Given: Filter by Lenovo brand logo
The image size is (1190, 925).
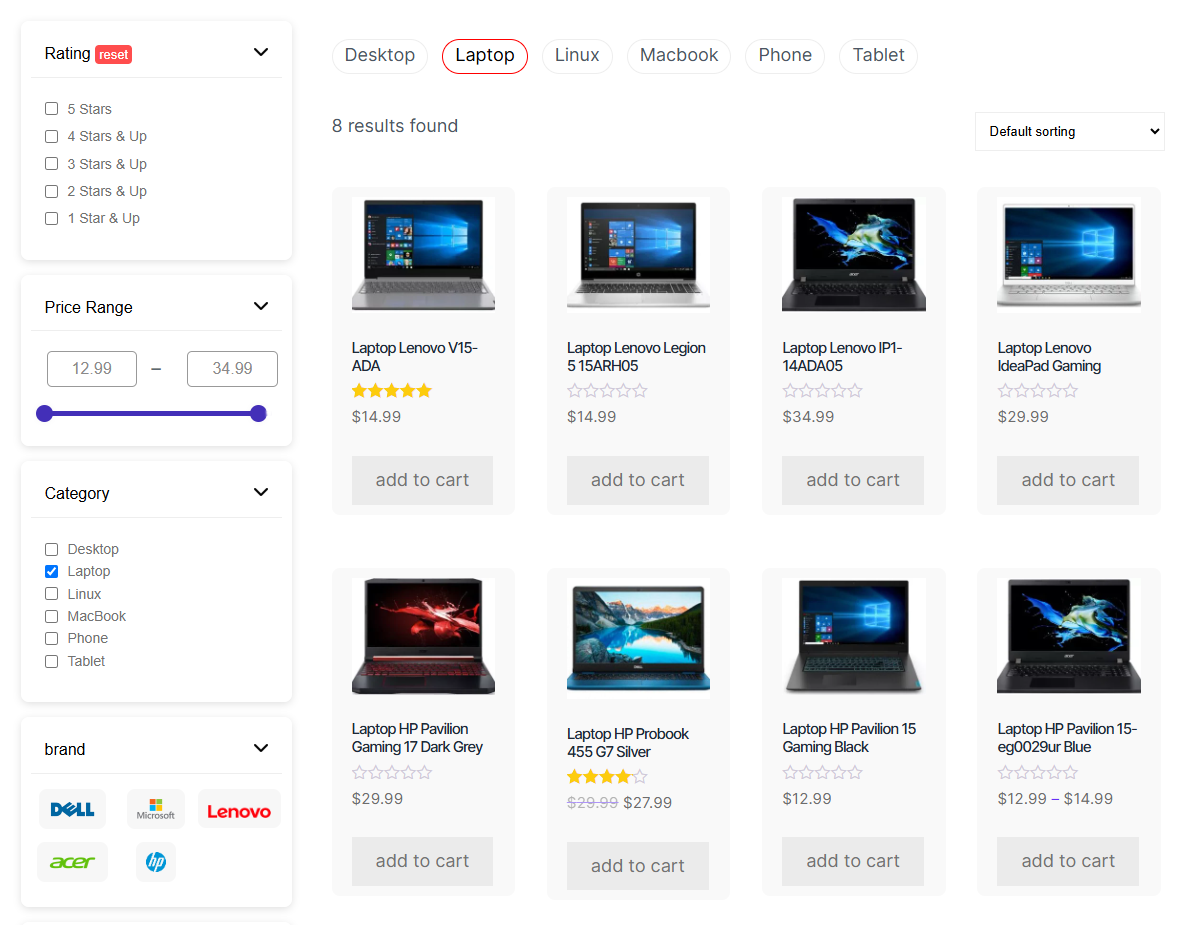Looking at the screenshot, I should 239,810.
